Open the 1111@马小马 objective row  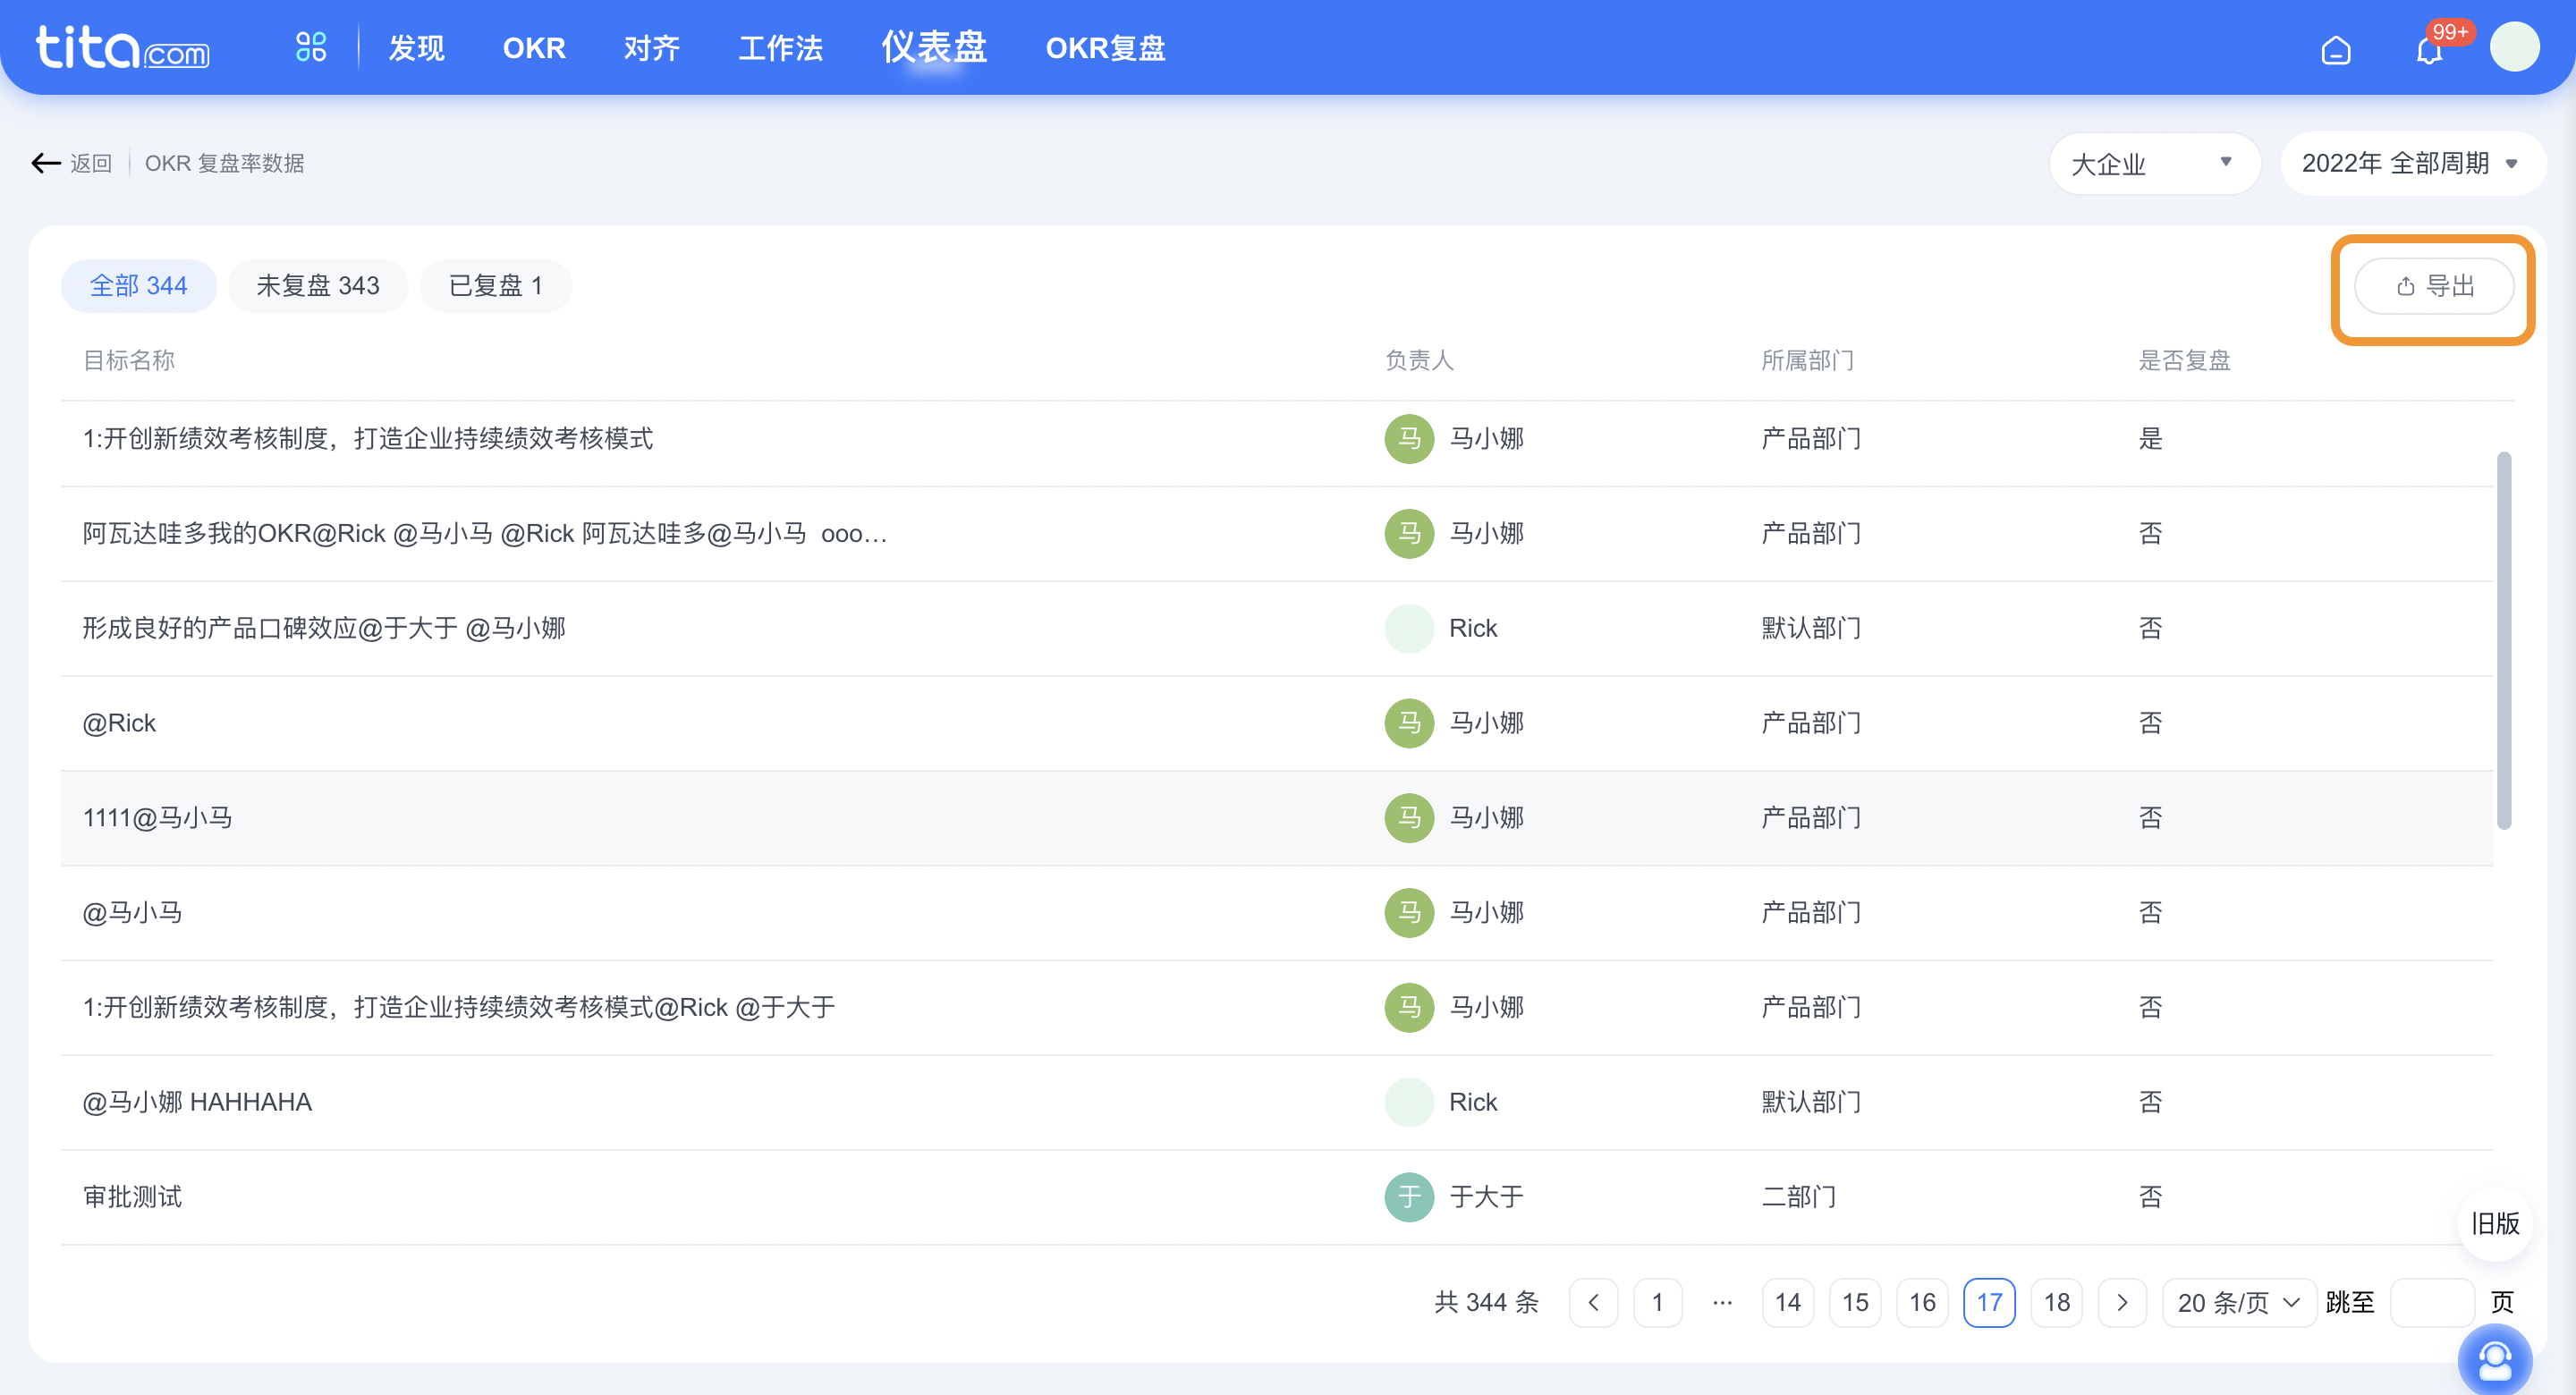click(x=1277, y=818)
